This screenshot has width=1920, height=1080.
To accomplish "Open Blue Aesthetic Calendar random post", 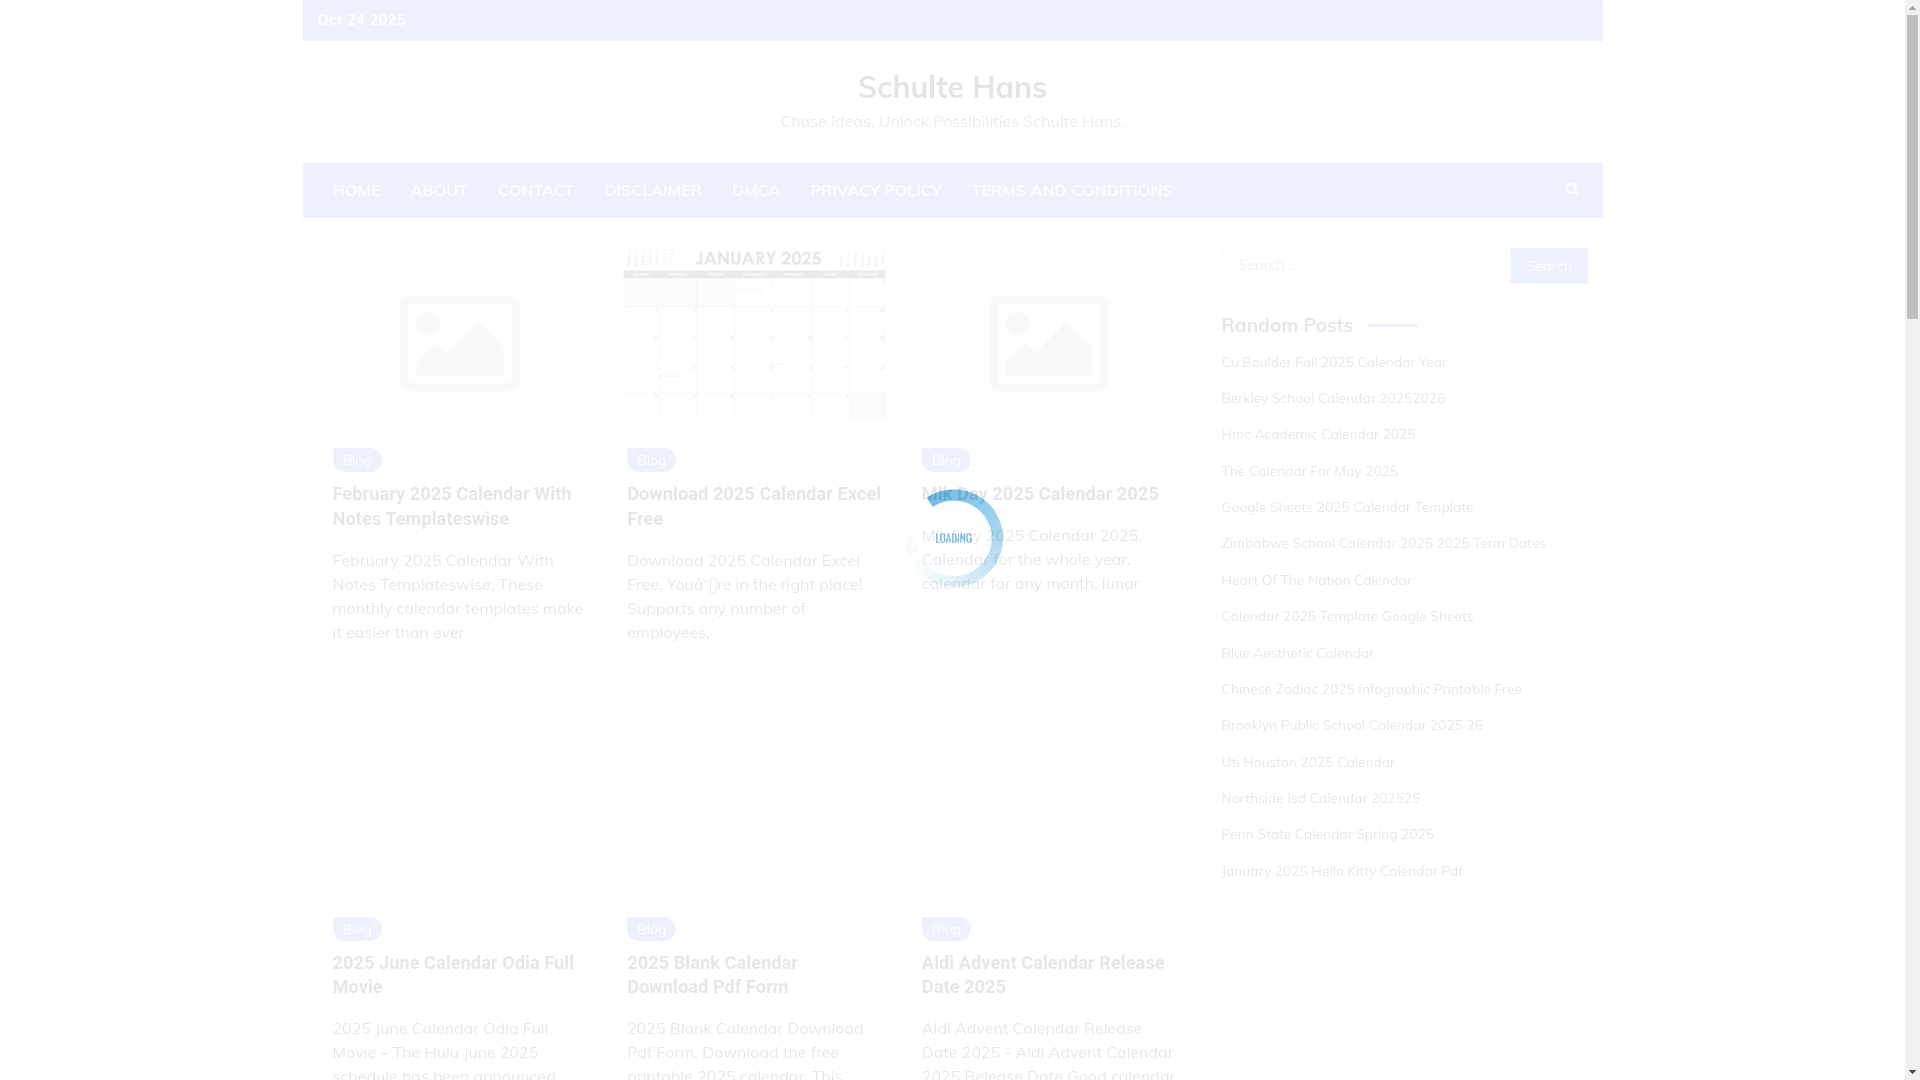I will tap(1297, 653).
